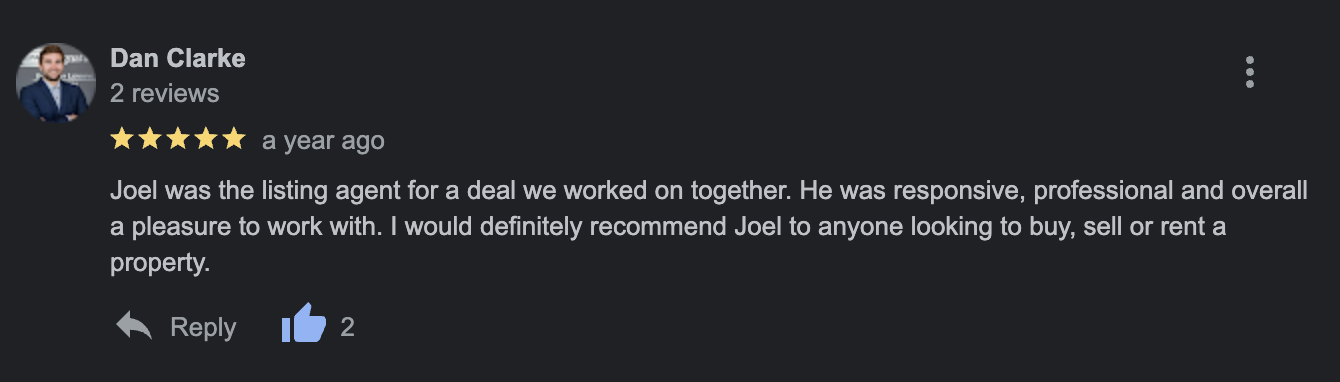The width and height of the screenshot is (1340, 382).
Task: Click the fifth rating star
Action: tap(234, 139)
